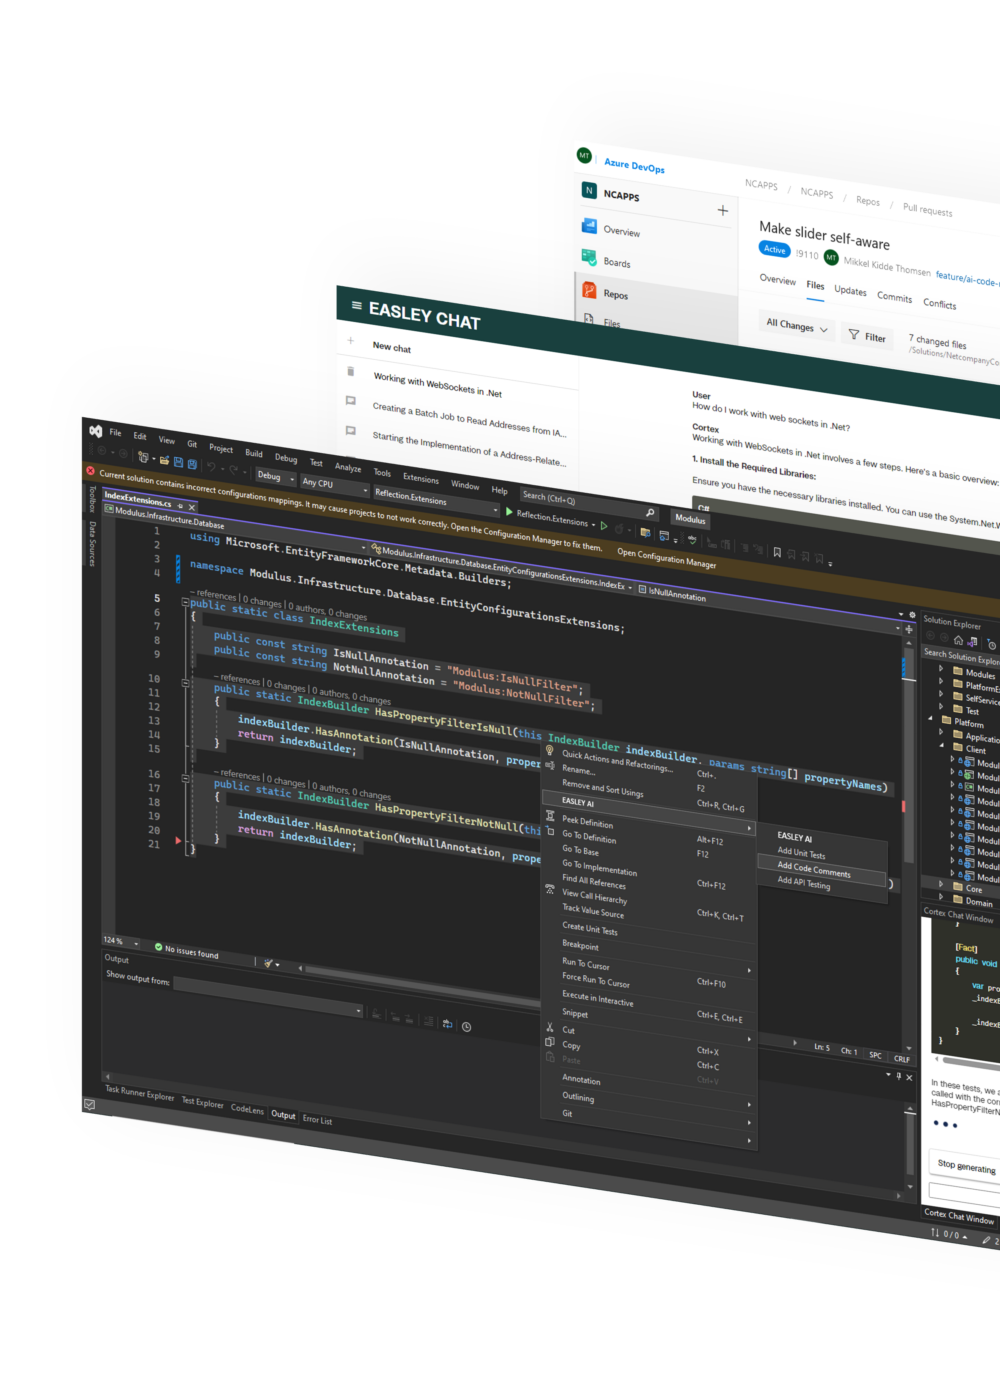This screenshot has height=1400, width=1000.
Task: Select Add Code Comments in Easley AI submenu
Action: 814,870
